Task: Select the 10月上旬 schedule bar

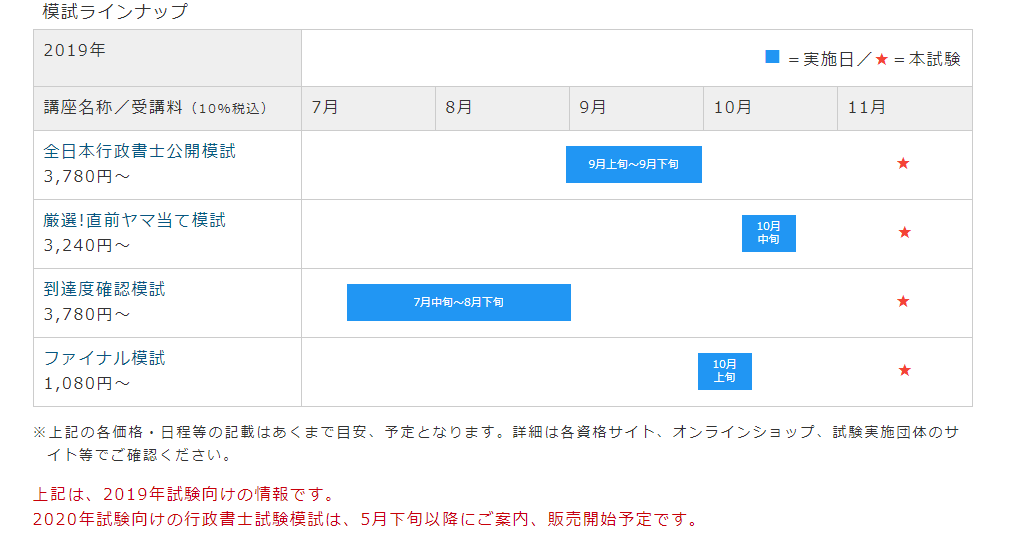Action: coord(724,371)
